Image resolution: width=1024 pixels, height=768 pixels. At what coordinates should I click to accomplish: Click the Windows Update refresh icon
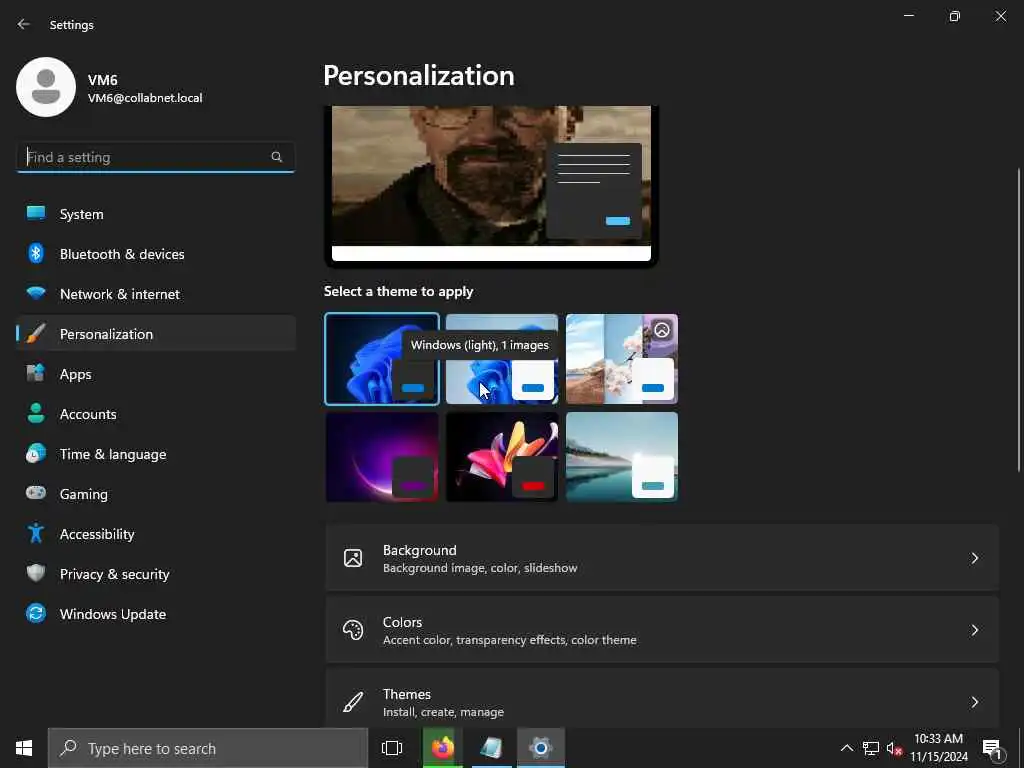coord(36,613)
